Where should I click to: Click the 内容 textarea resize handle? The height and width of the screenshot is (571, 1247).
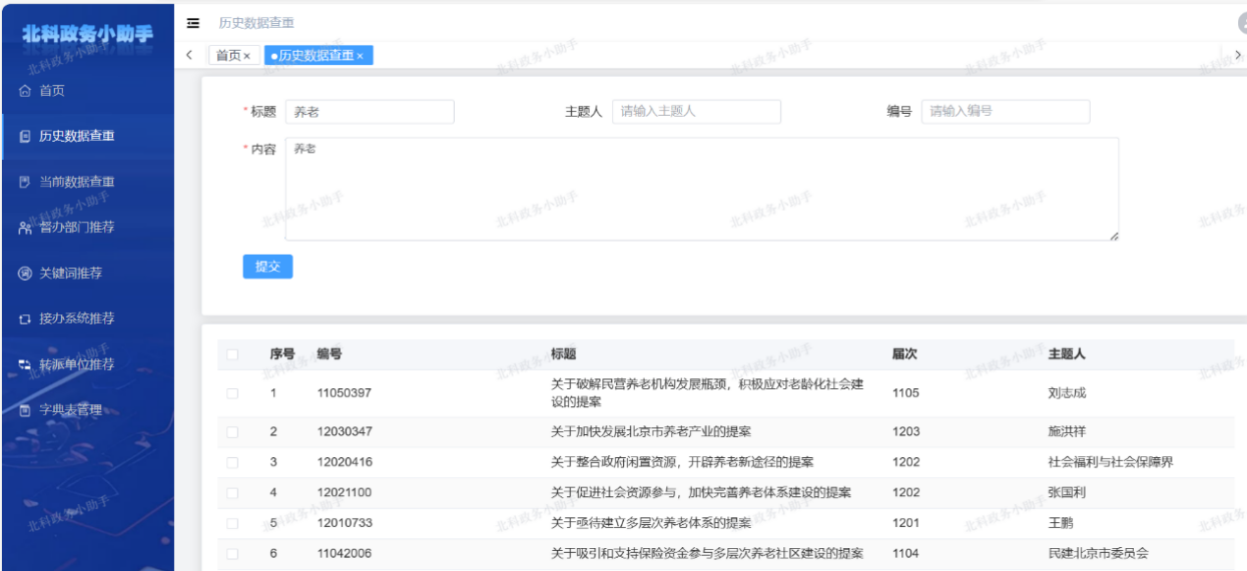pyautogui.click(x=1113, y=235)
